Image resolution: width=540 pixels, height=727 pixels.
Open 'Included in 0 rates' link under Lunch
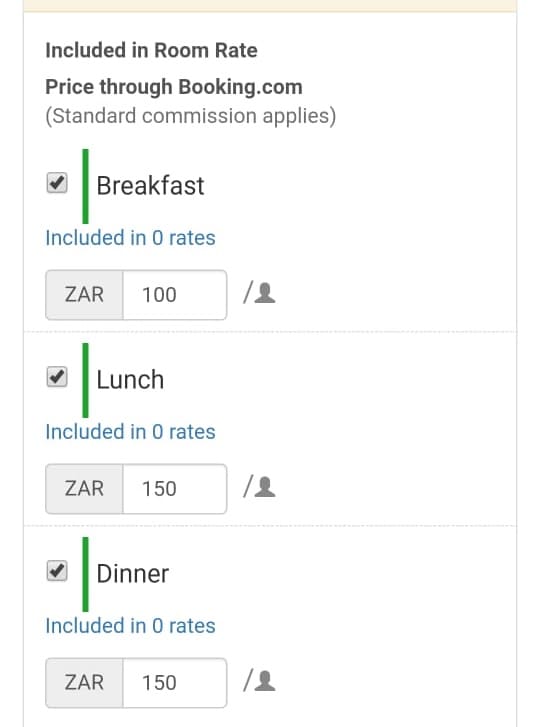(x=130, y=432)
